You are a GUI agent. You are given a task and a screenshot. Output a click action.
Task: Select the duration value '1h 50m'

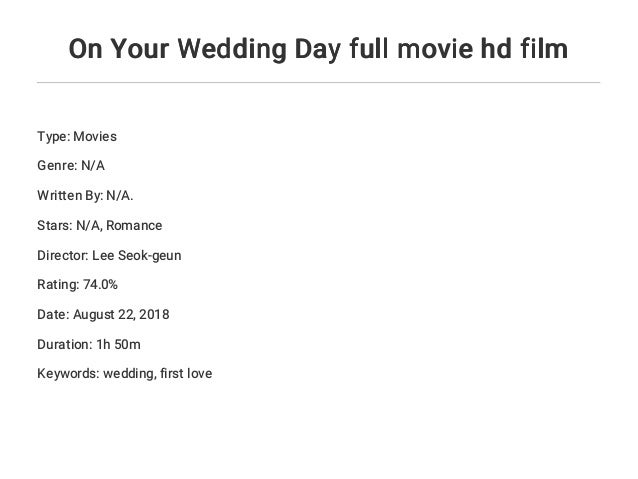[x=119, y=345]
